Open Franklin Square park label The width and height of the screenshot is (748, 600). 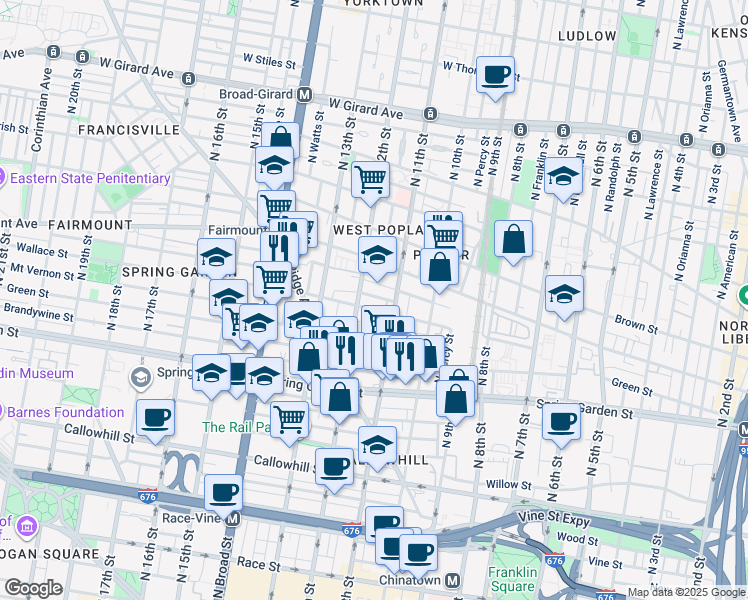pos(513,579)
